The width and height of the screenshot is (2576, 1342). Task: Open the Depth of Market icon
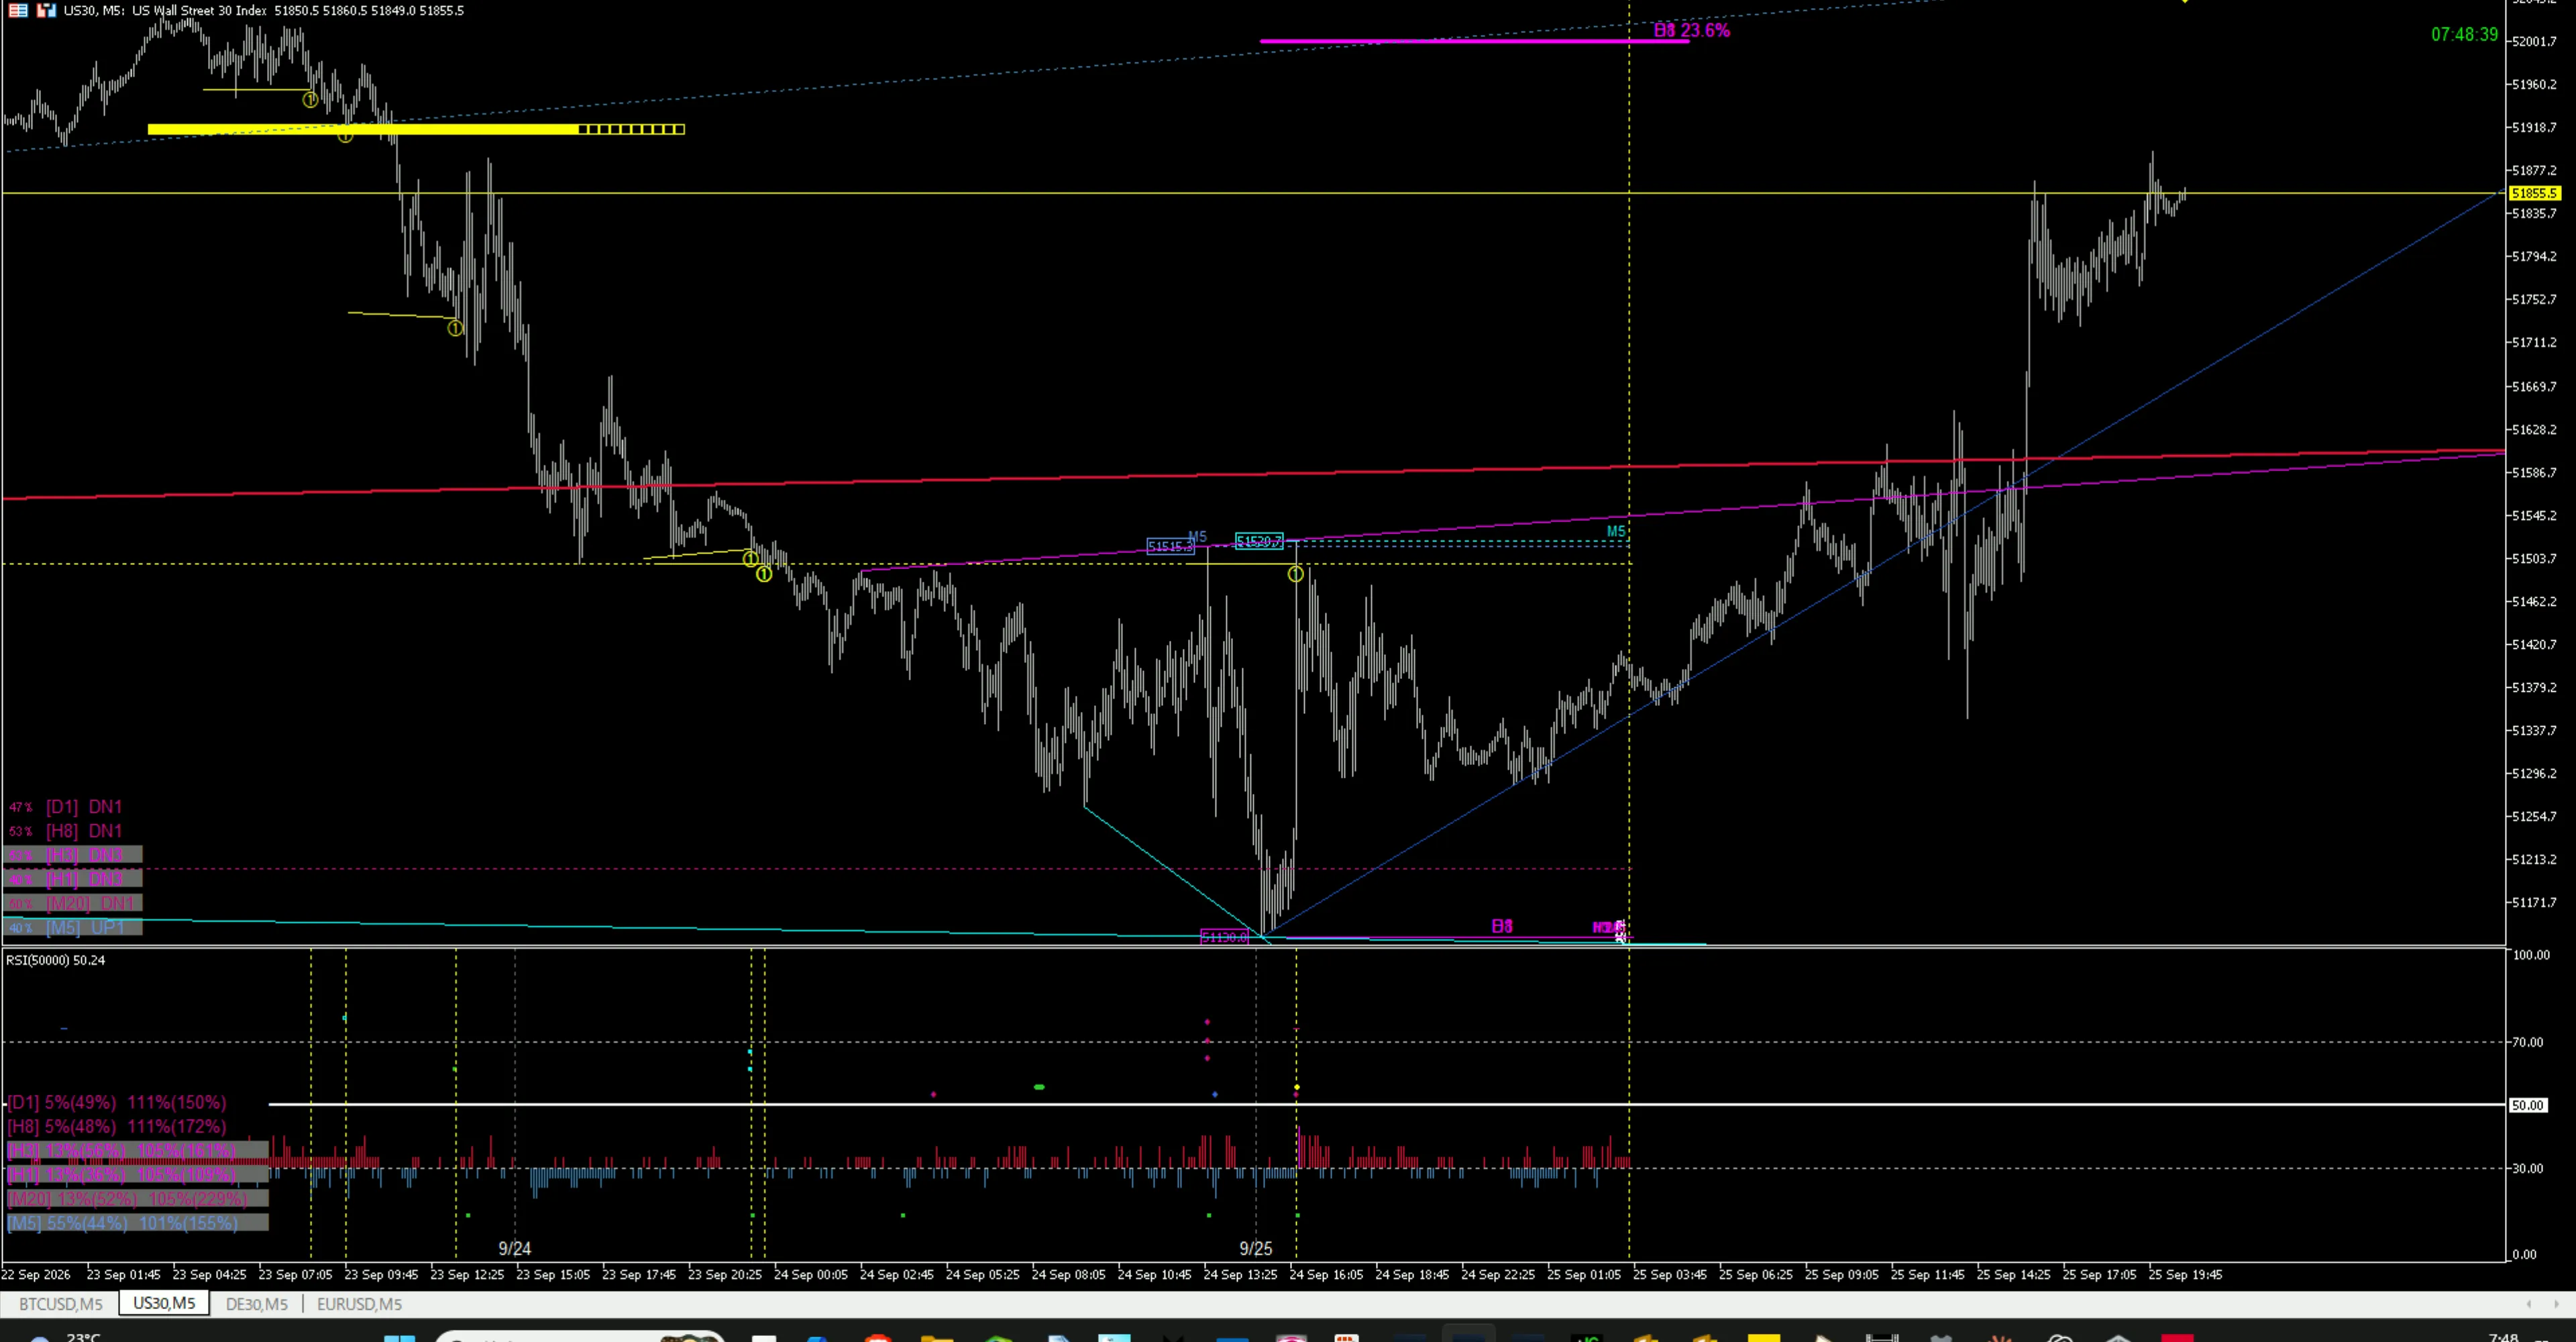pos(46,10)
